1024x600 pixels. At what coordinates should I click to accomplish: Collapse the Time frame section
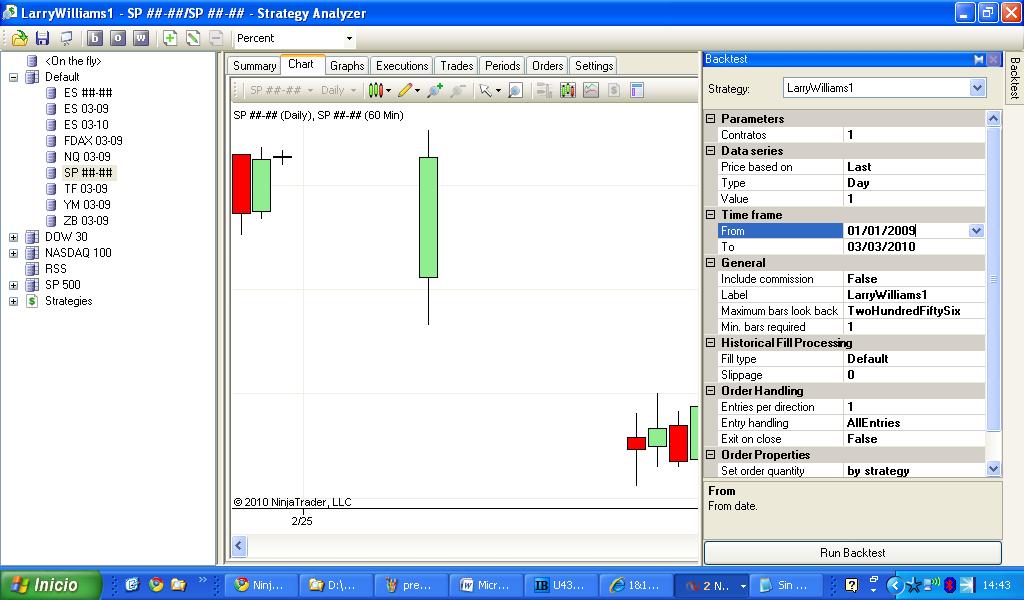(711, 215)
